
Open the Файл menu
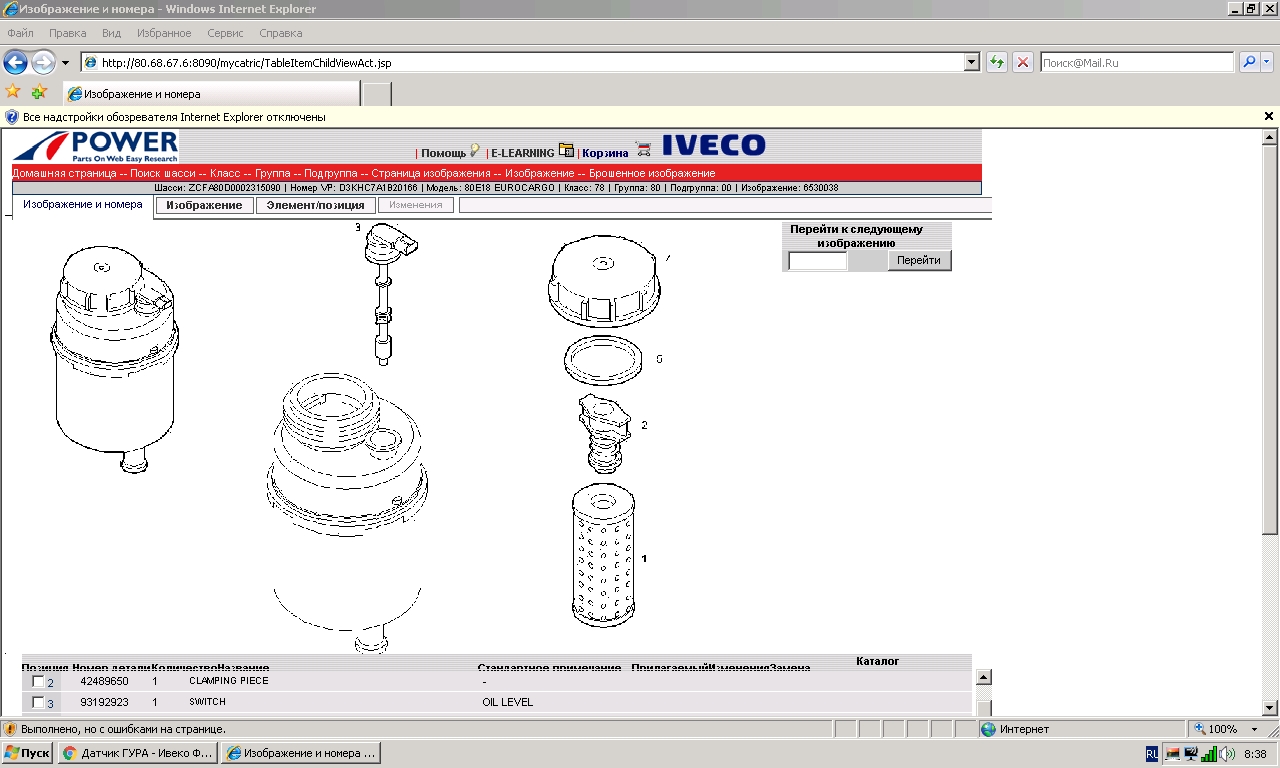click(x=20, y=33)
